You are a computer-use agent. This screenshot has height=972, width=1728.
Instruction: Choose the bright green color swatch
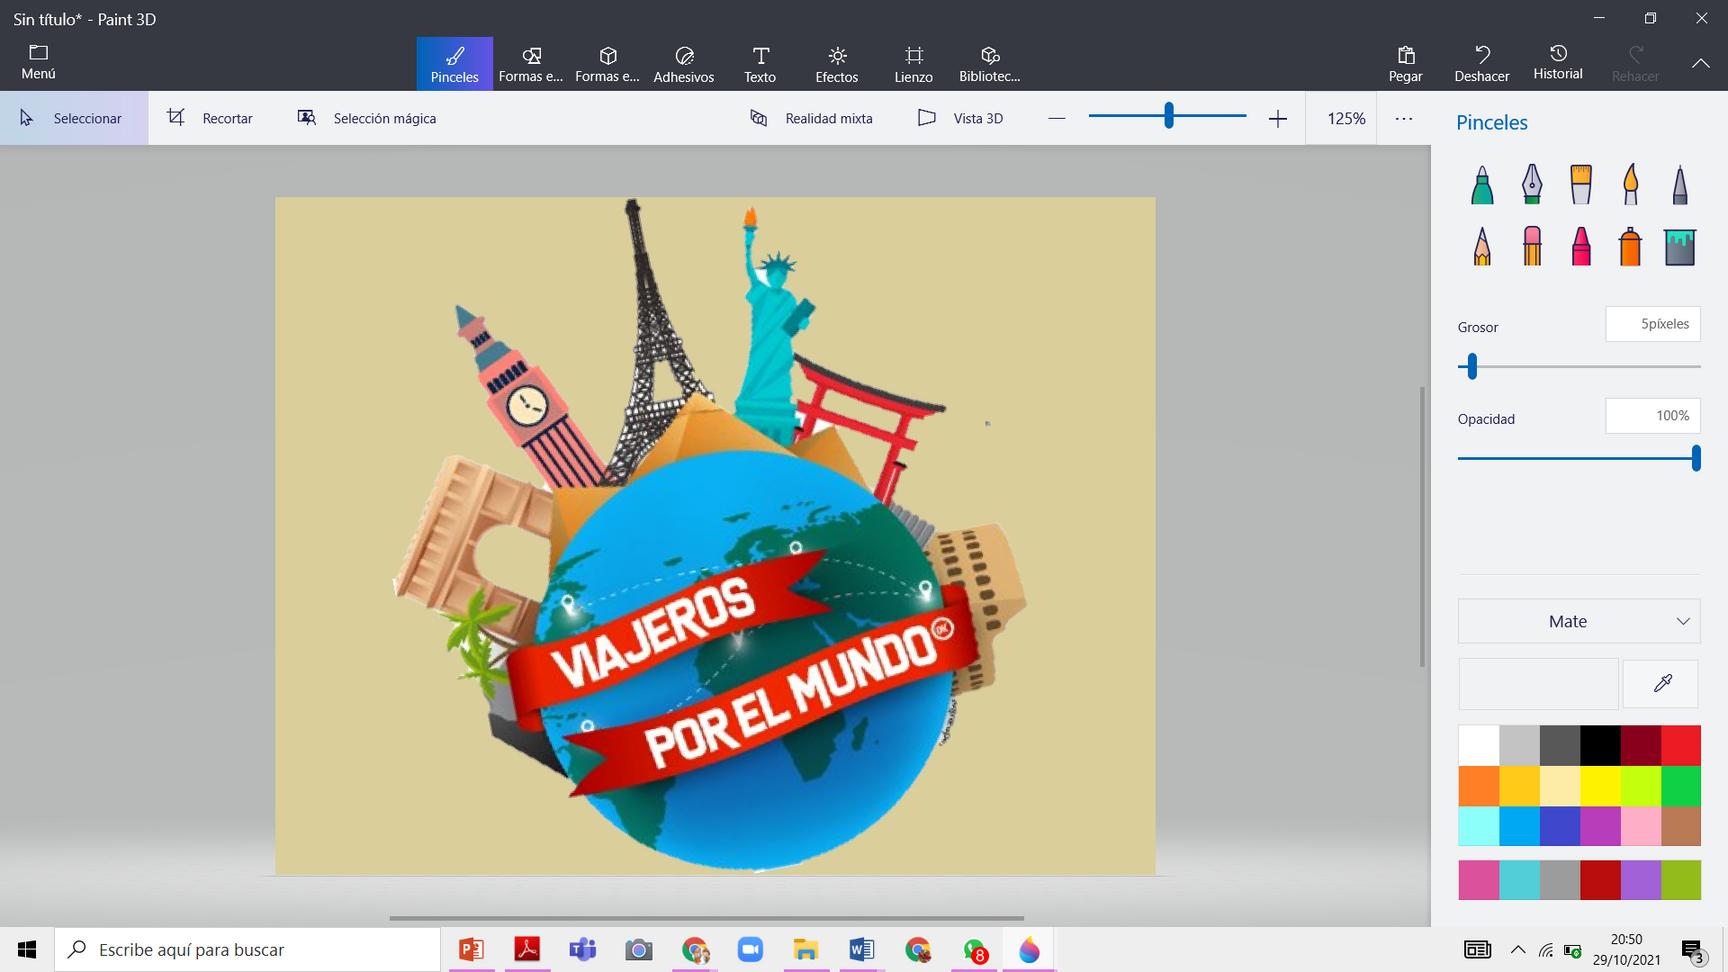point(1681,786)
